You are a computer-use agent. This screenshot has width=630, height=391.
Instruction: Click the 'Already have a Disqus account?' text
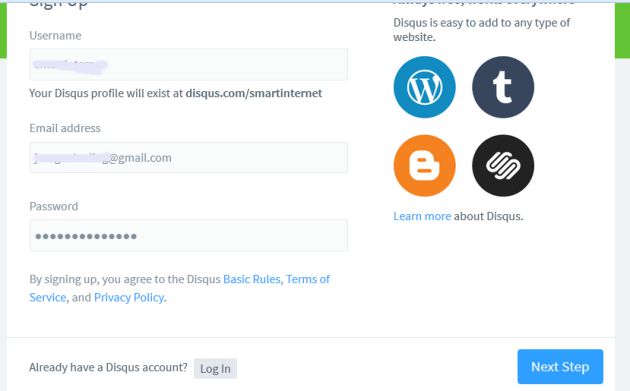108,367
